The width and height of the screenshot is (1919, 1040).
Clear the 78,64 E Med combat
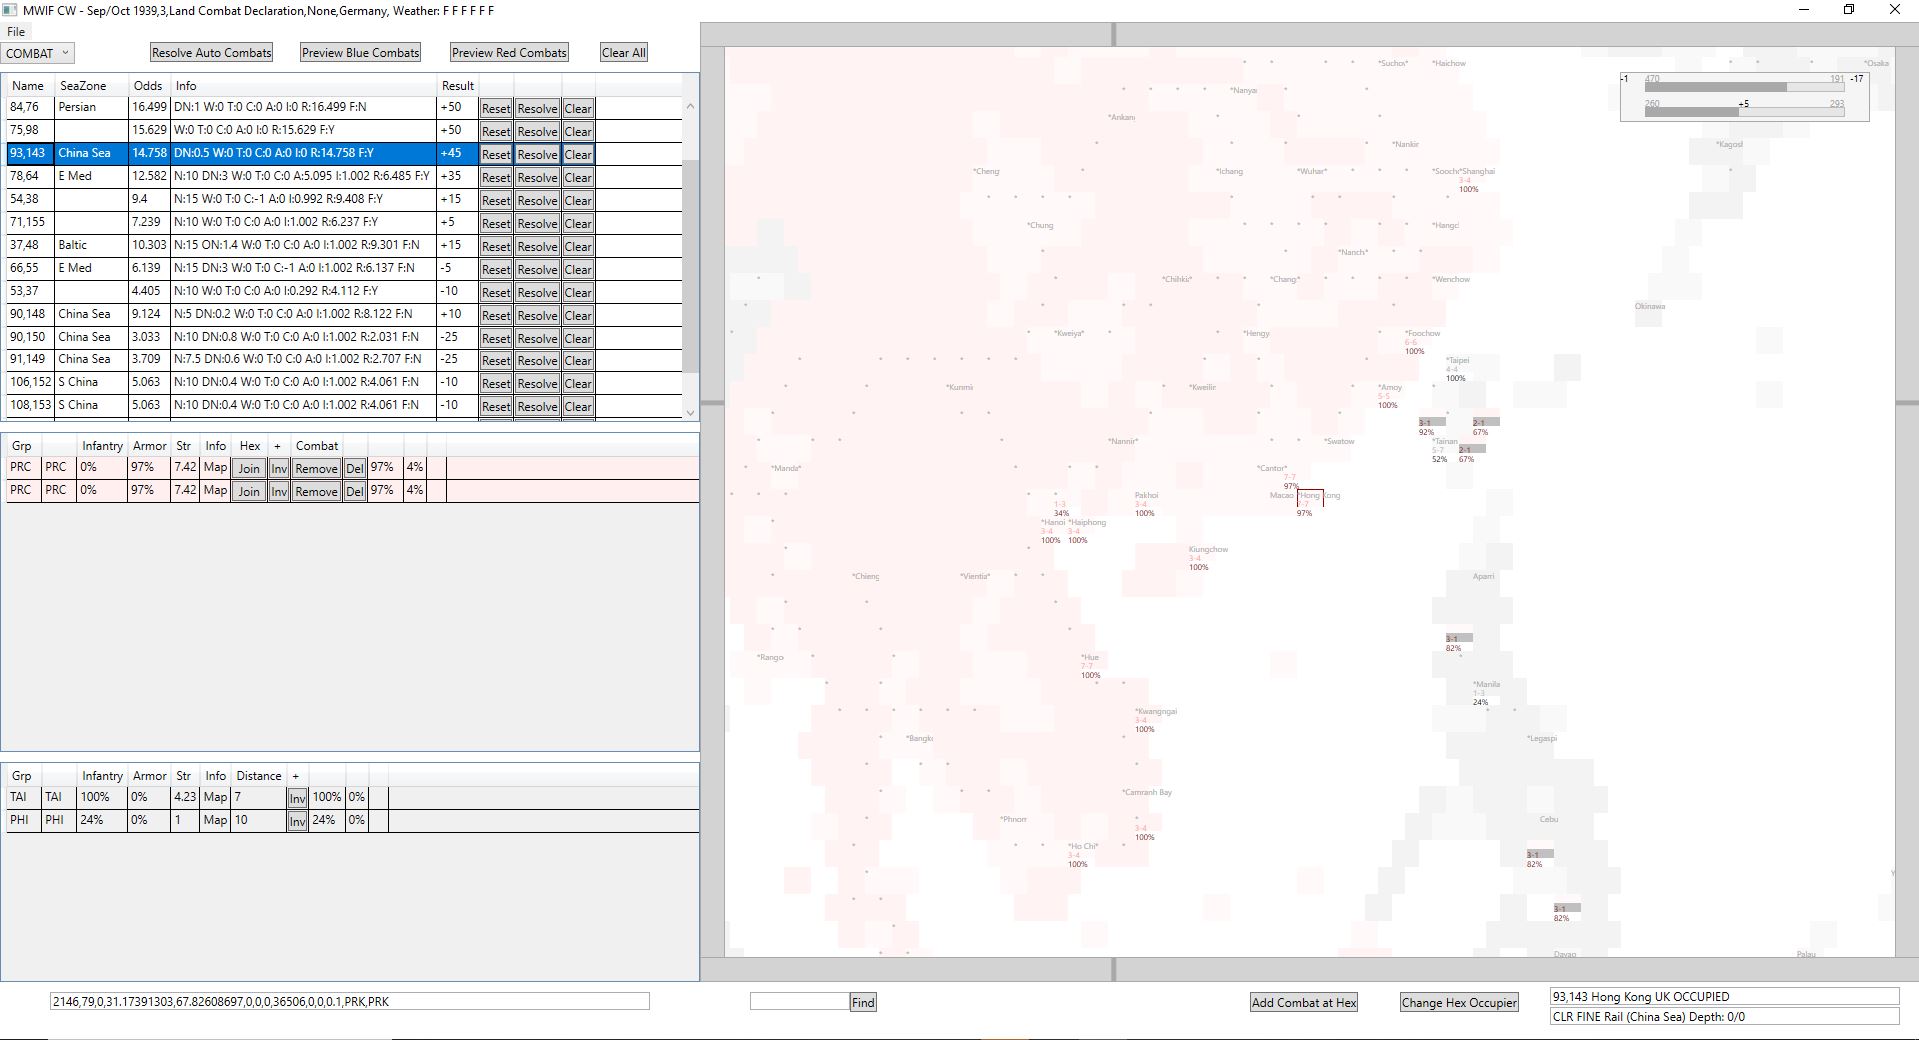(x=578, y=177)
